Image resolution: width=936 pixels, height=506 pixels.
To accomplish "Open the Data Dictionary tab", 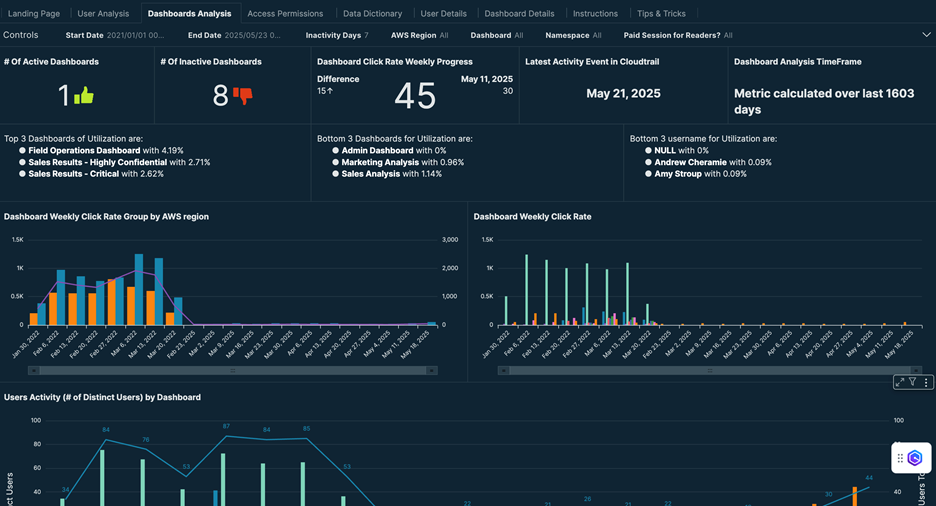I will click(372, 13).
